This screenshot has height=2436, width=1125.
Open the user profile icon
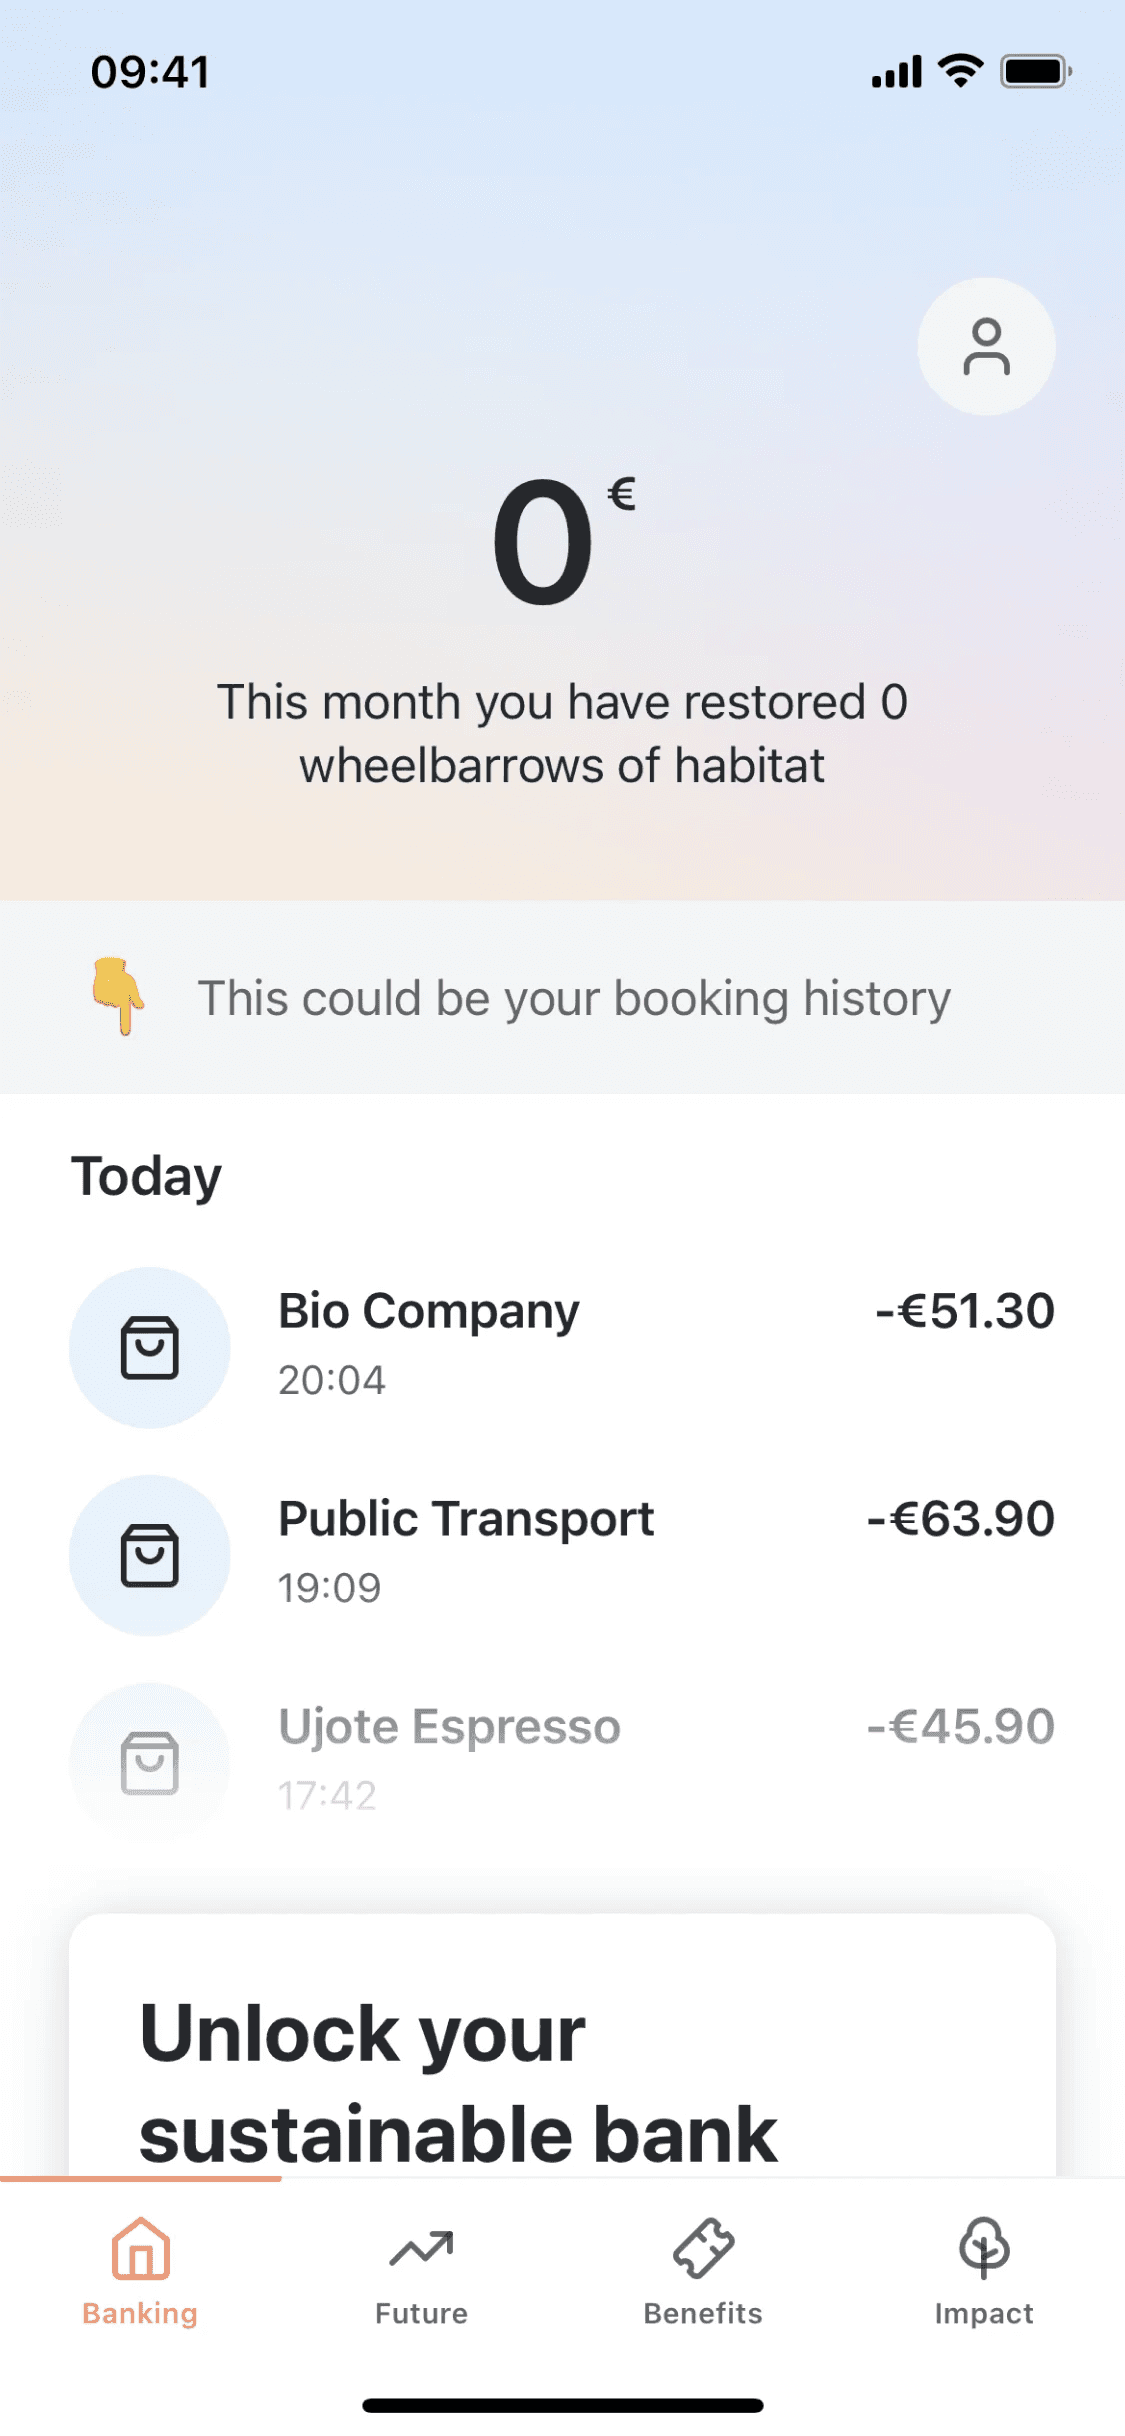[986, 346]
